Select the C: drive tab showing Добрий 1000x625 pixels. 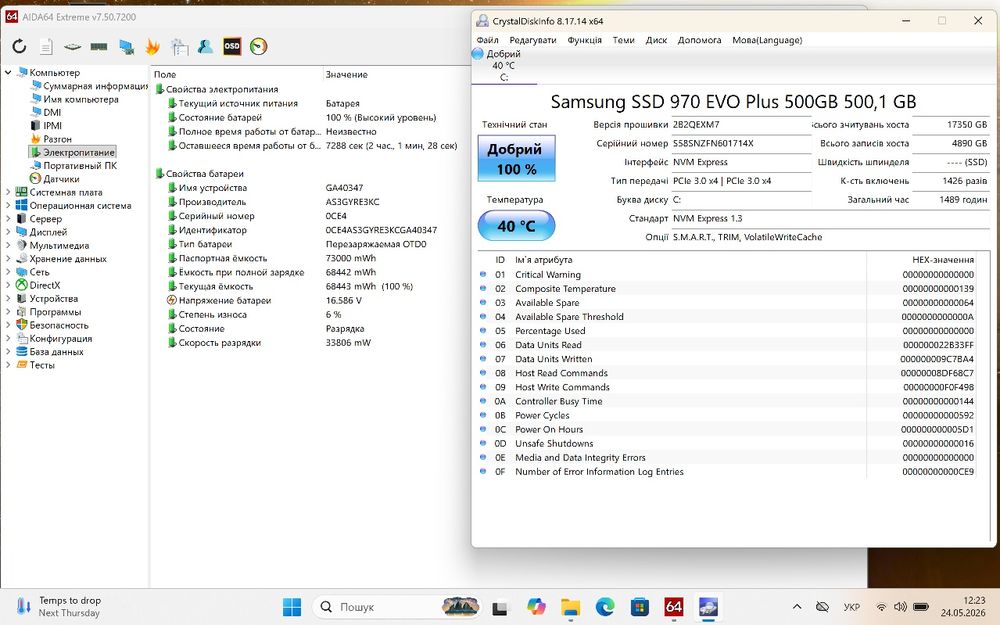[504, 65]
